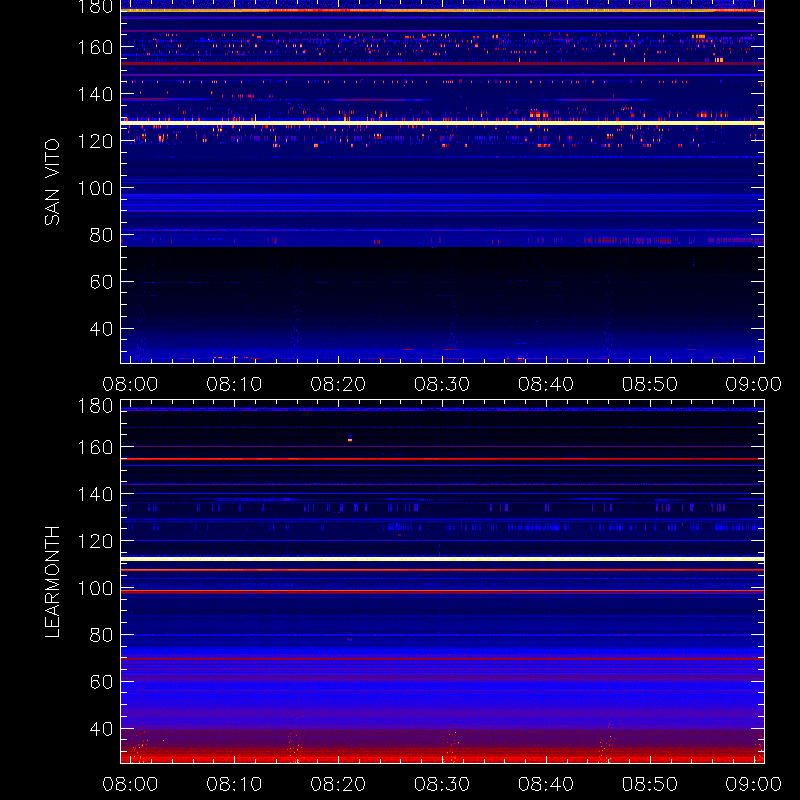Click the bright yellow band in Learmonth spectrogram
The height and width of the screenshot is (800, 800).
pyautogui.click(x=442, y=559)
